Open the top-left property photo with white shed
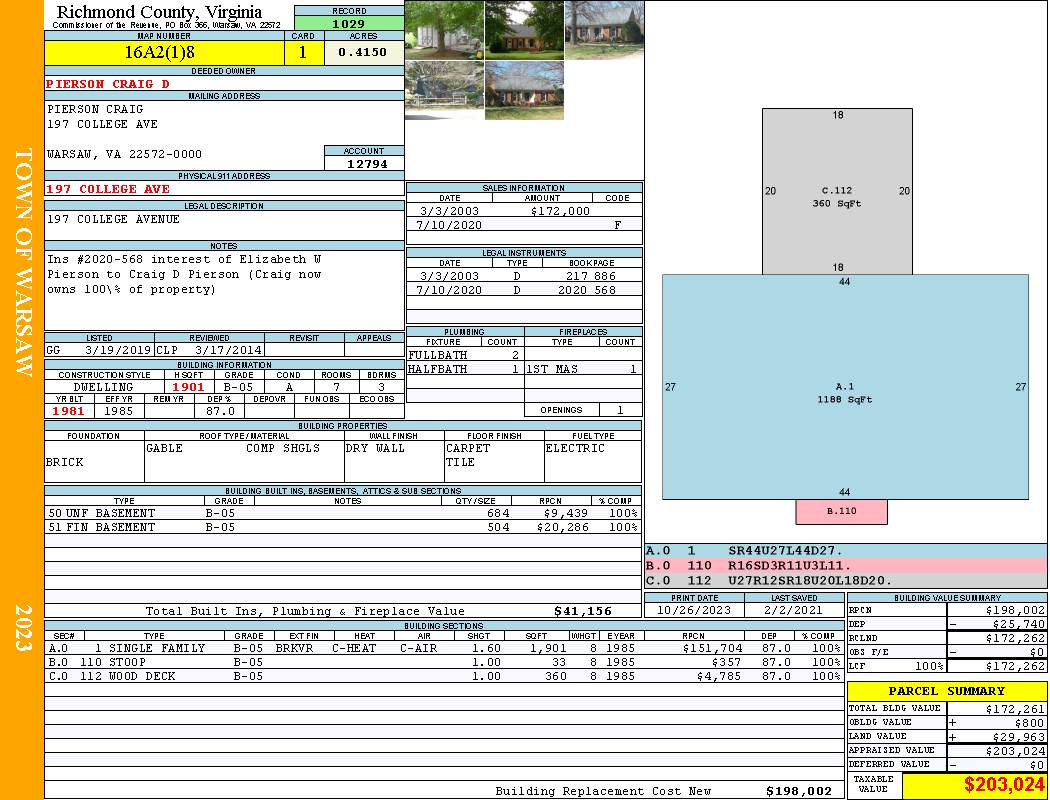Viewport: 1050px width, 800px height. click(x=444, y=30)
